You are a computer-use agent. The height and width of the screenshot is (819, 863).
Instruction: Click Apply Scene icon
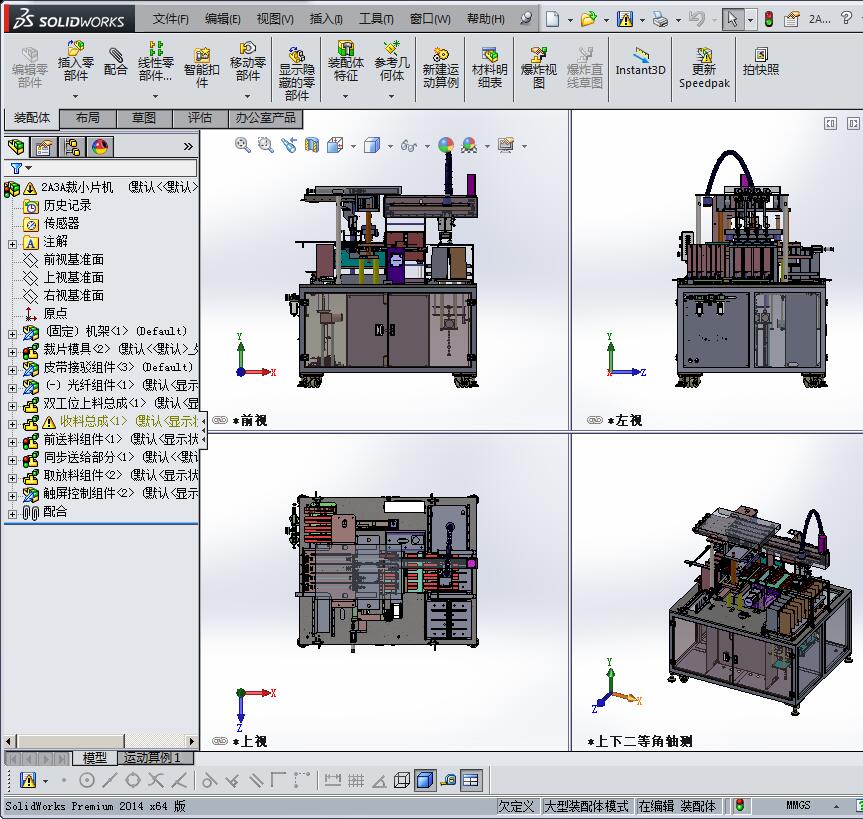coord(469,145)
